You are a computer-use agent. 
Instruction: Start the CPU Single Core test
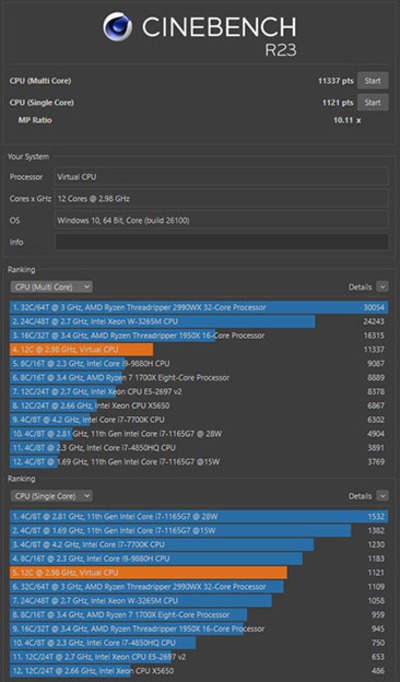[373, 103]
